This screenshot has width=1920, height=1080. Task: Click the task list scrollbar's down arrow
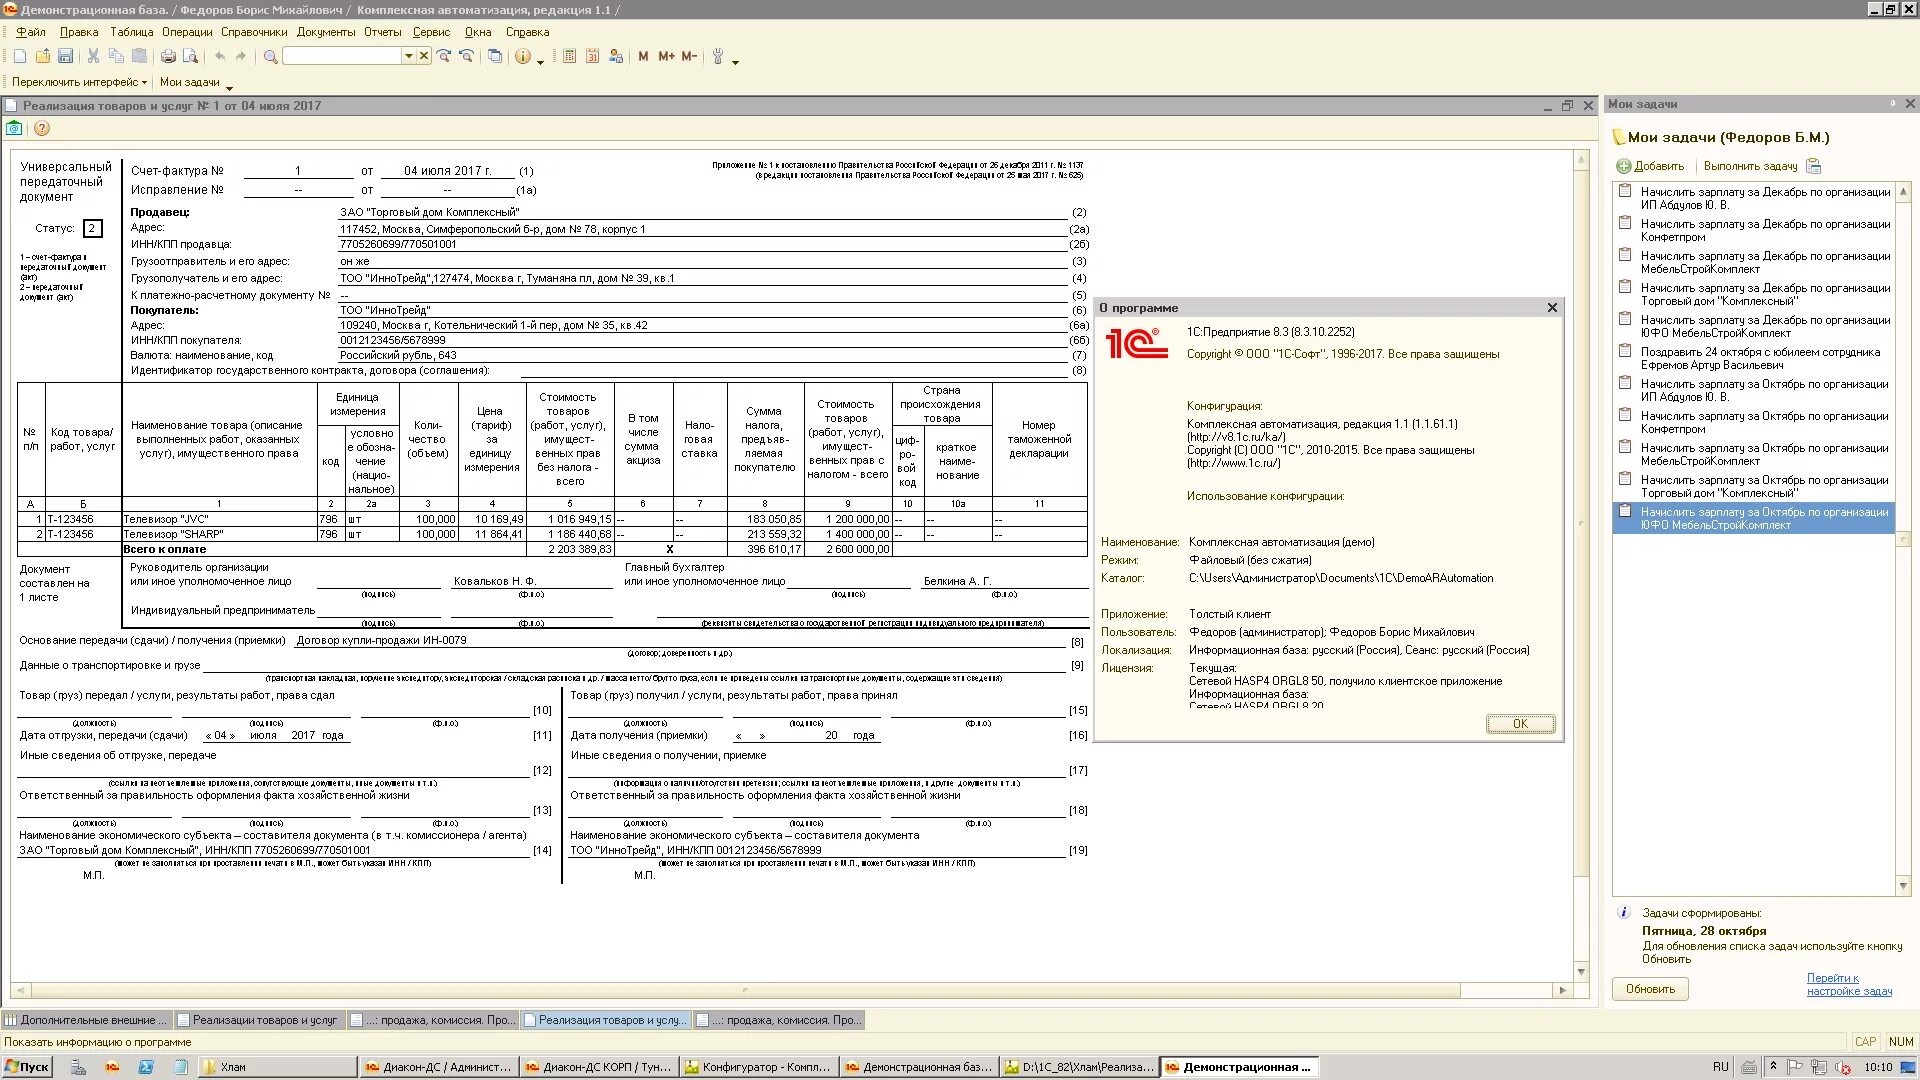tap(1903, 885)
